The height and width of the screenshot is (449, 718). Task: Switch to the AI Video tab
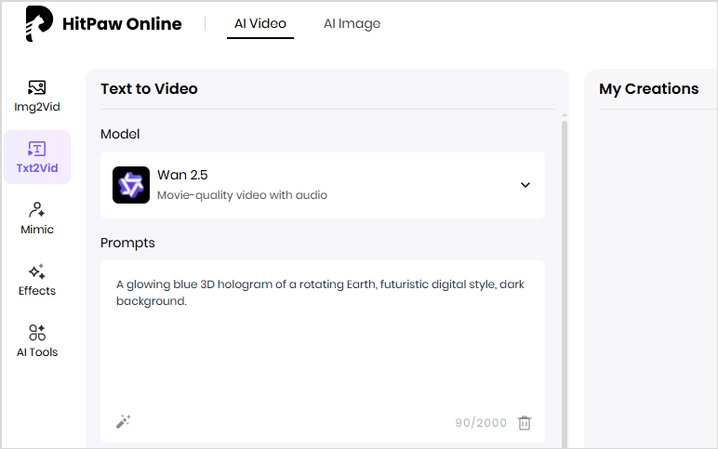[x=260, y=23]
